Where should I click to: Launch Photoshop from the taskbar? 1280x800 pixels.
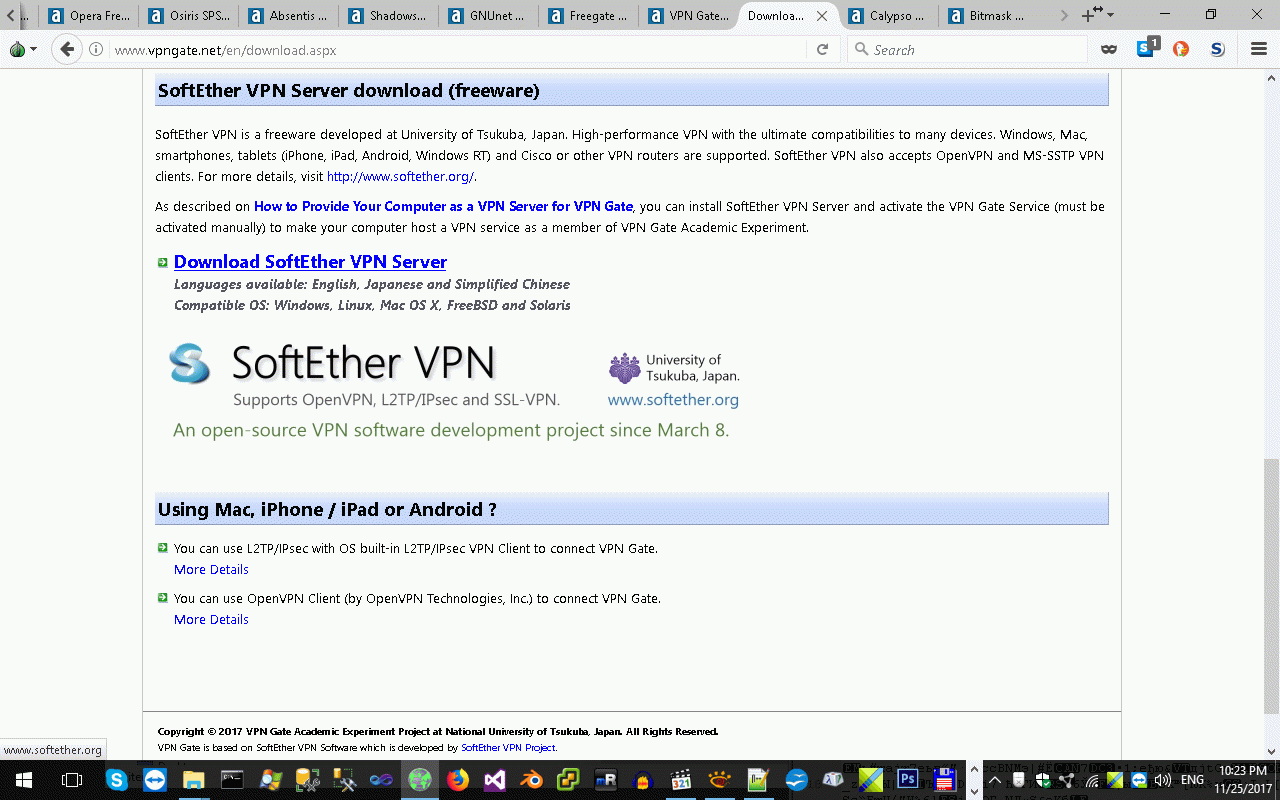908,780
